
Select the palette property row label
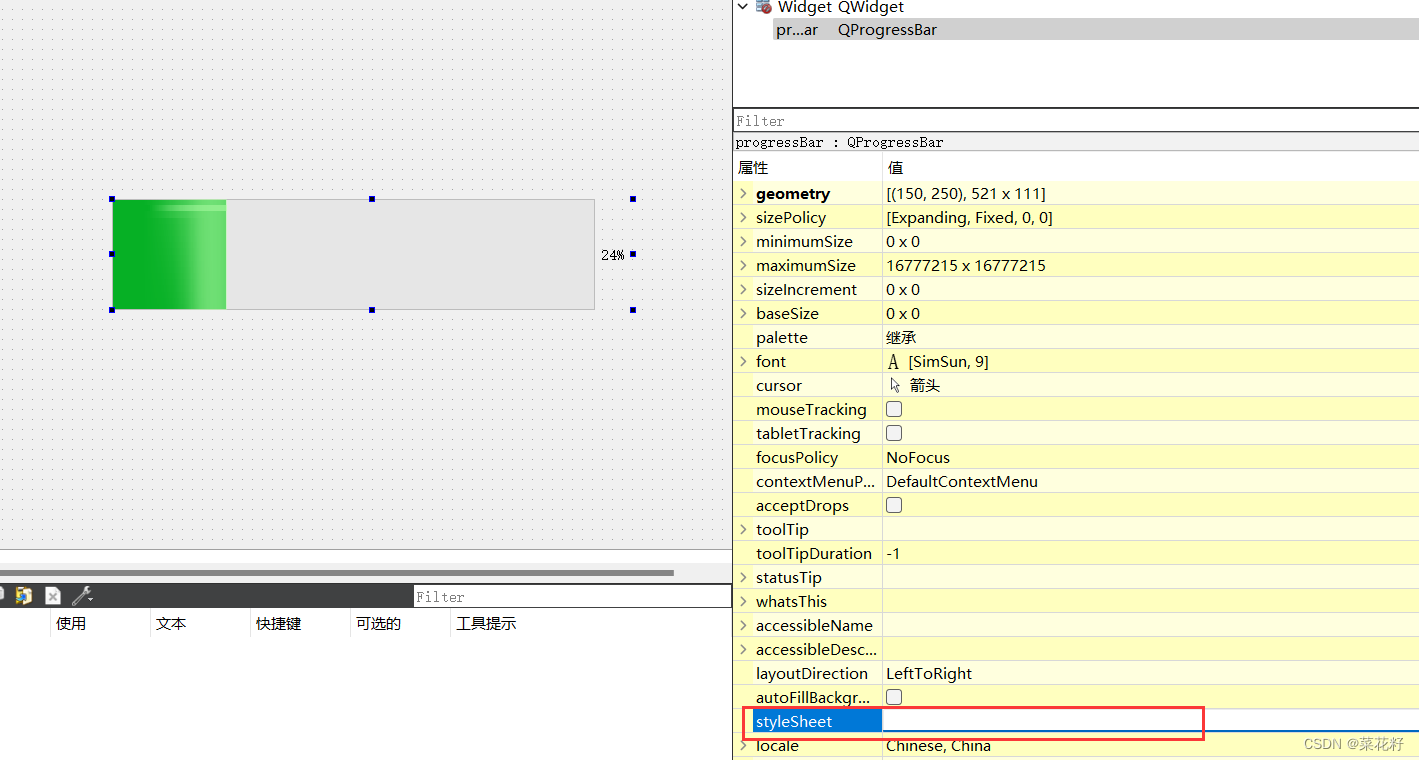(782, 337)
